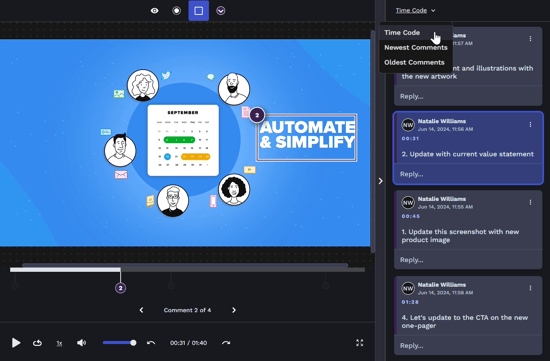Reply to the product image screenshot comment
The width and height of the screenshot is (550, 361).
[x=468, y=260]
